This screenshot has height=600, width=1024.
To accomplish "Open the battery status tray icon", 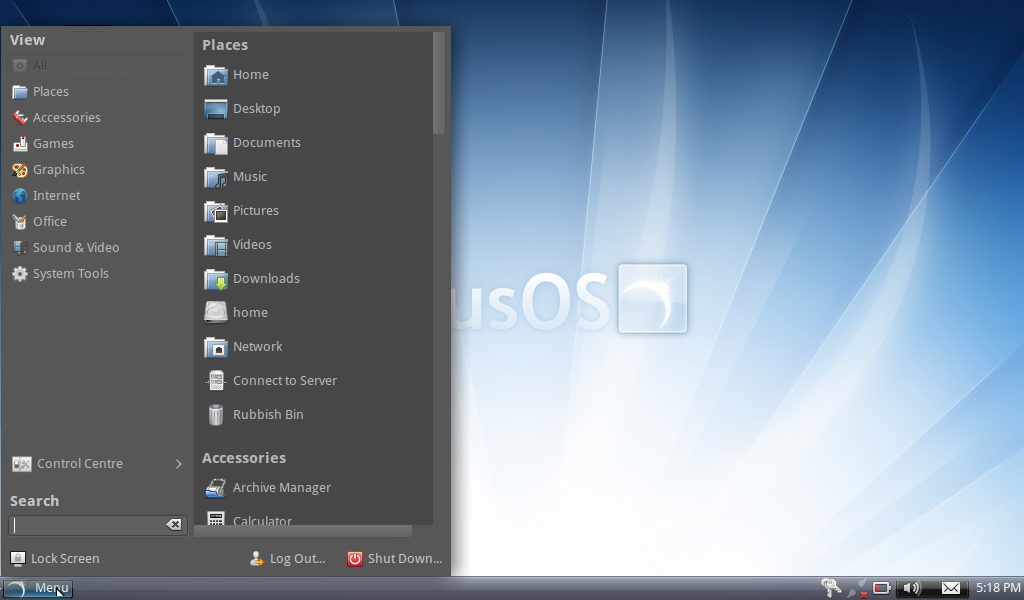I will click(x=882, y=588).
